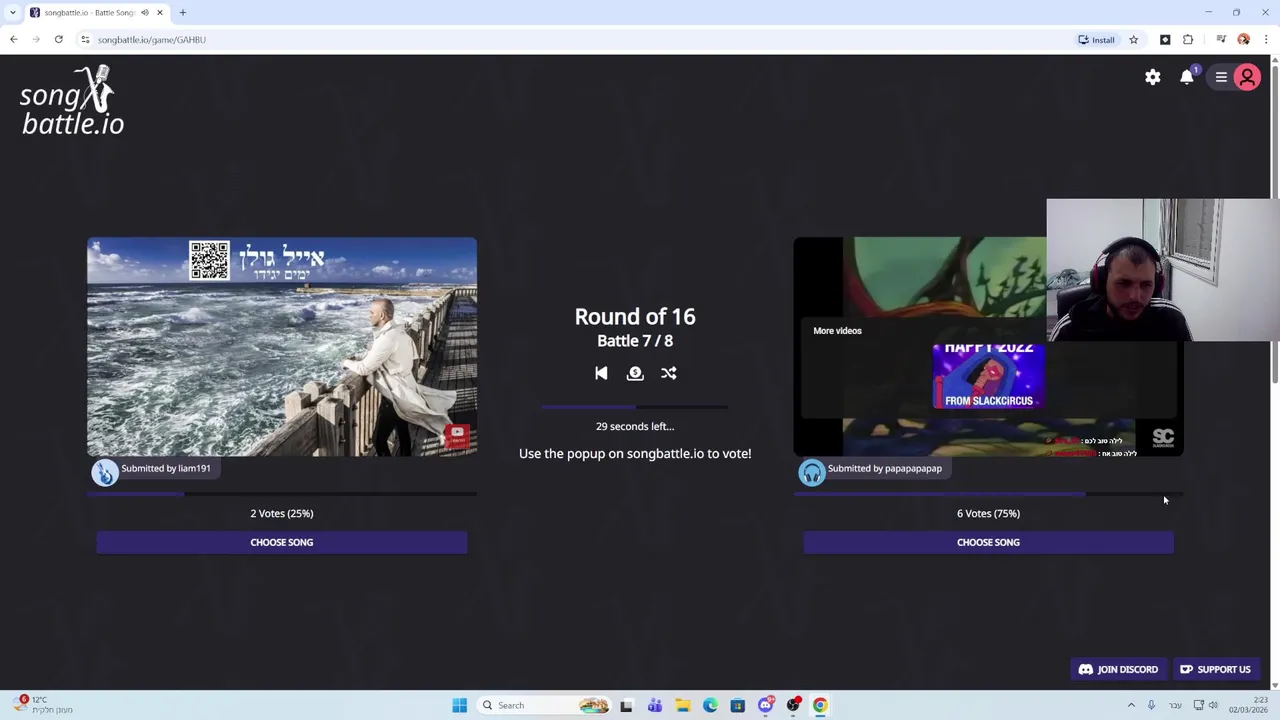Open Microsoft Edge from the taskbar
Image resolution: width=1280 pixels, height=720 pixels.
point(710,705)
